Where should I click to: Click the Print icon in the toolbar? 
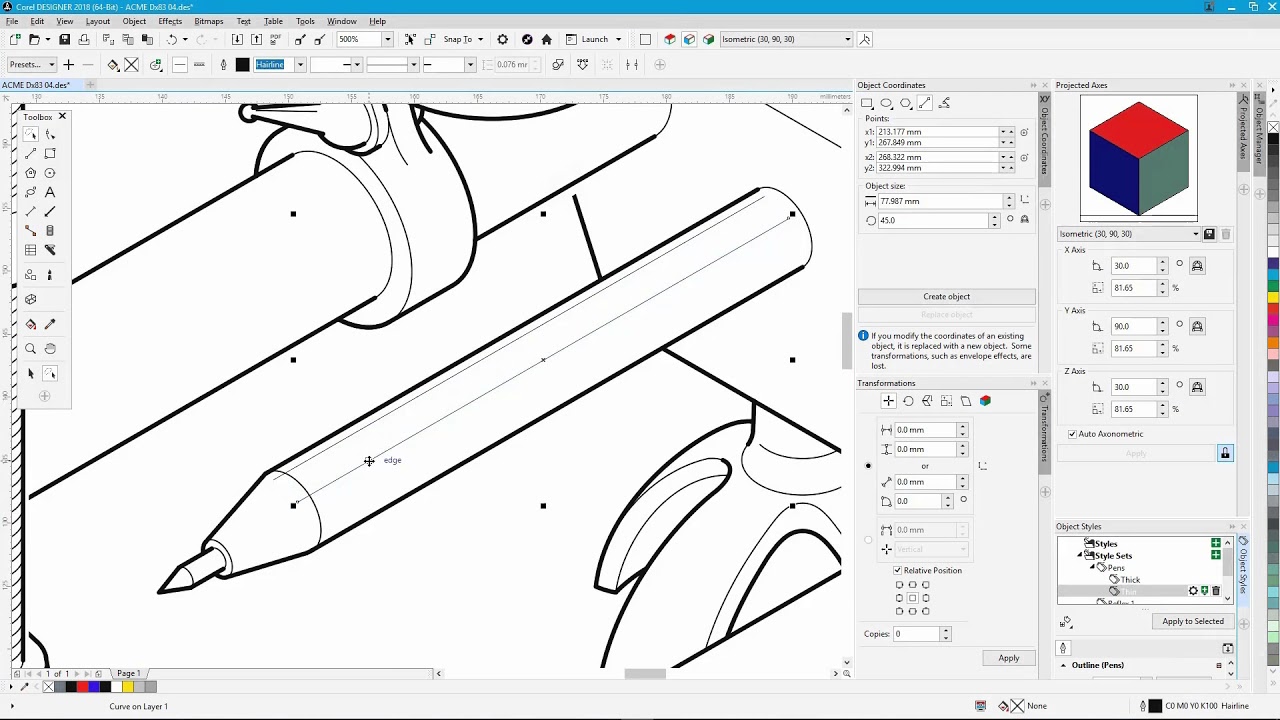(84, 40)
